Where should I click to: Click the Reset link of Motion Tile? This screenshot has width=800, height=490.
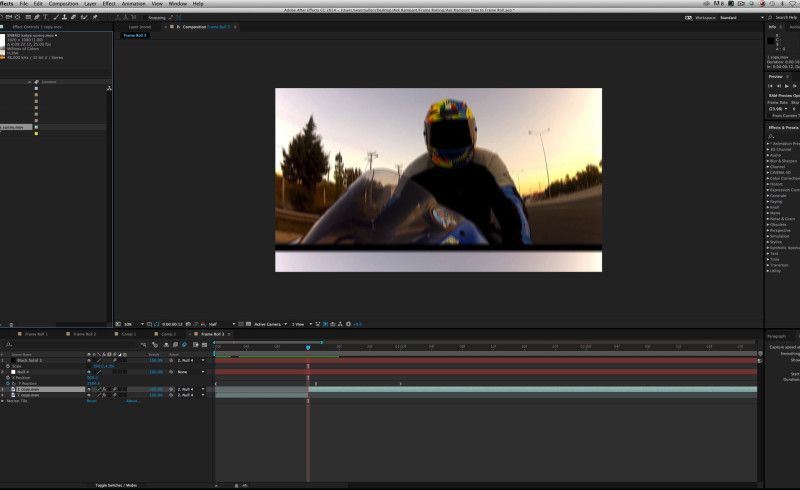point(92,401)
